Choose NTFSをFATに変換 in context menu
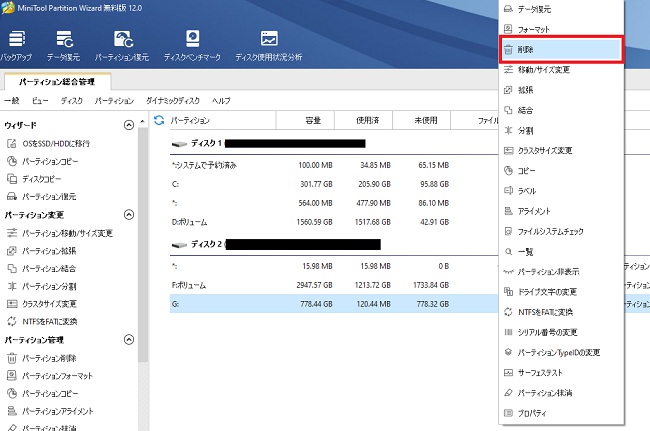 (x=562, y=312)
